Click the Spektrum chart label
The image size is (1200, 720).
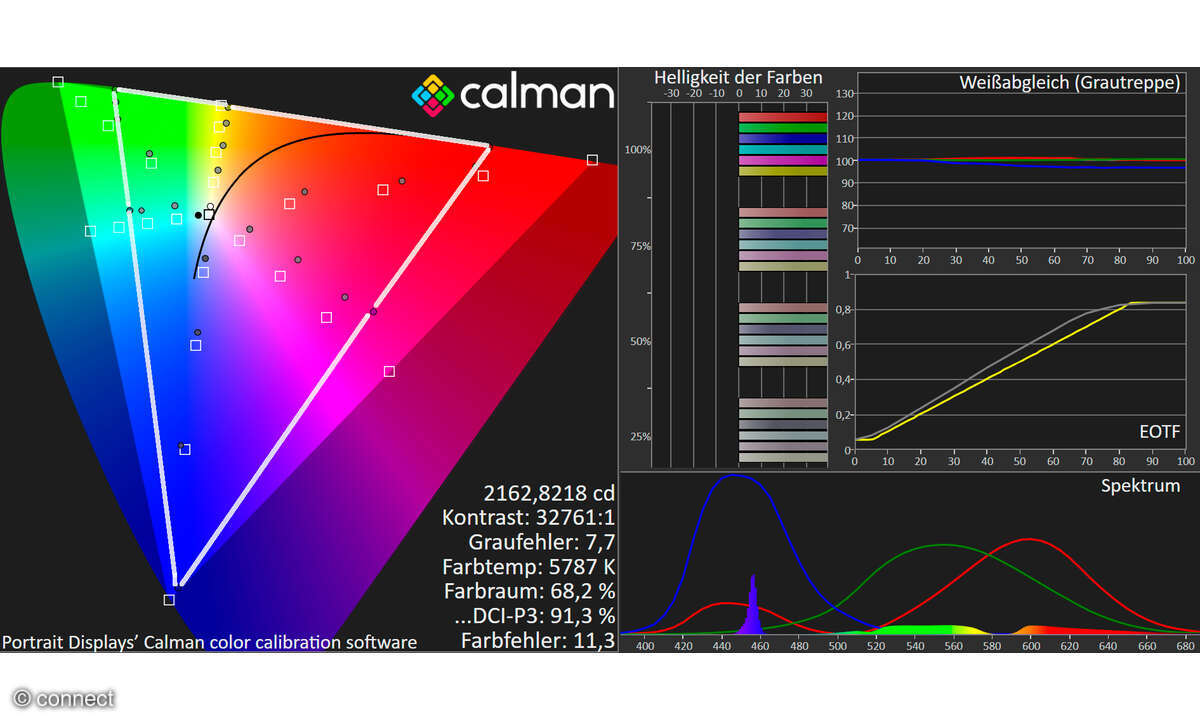[1140, 486]
